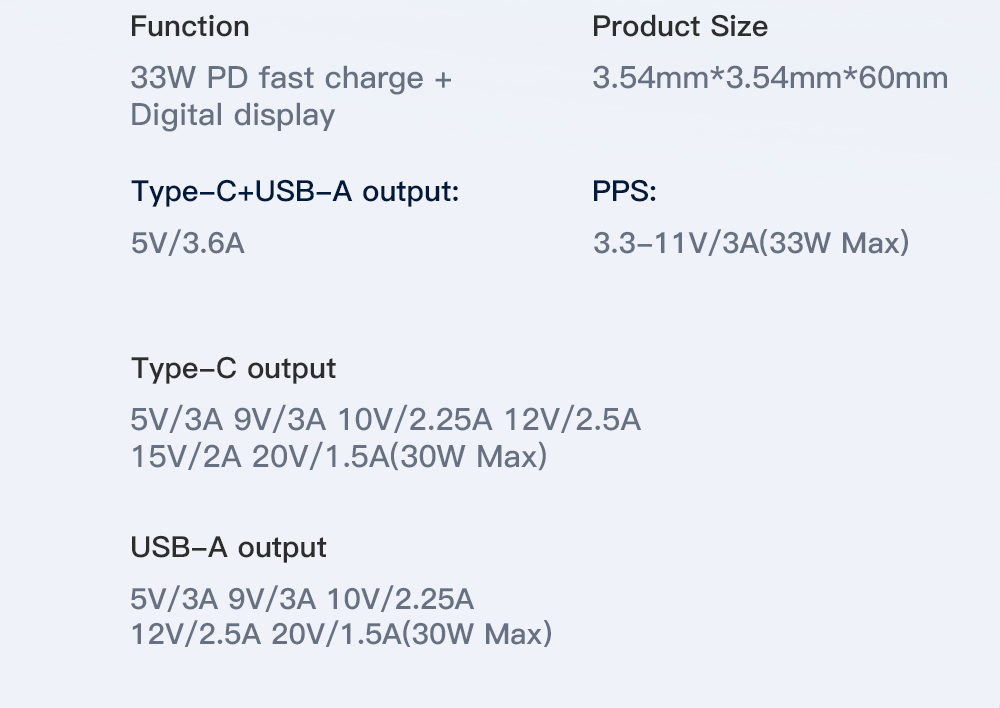The height and width of the screenshot is (708, 1000).
Task: Select the 33W PD fast charge text
Action: click(x=277, y=78)
